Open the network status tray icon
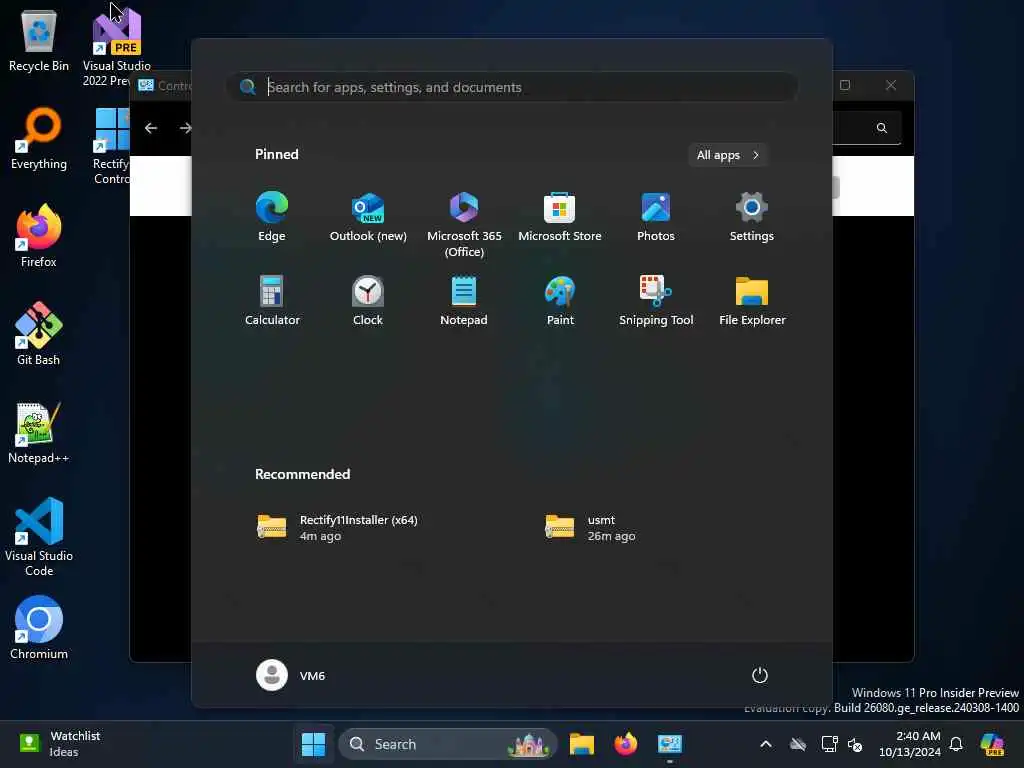1024x768 pixels. (829, 744)
